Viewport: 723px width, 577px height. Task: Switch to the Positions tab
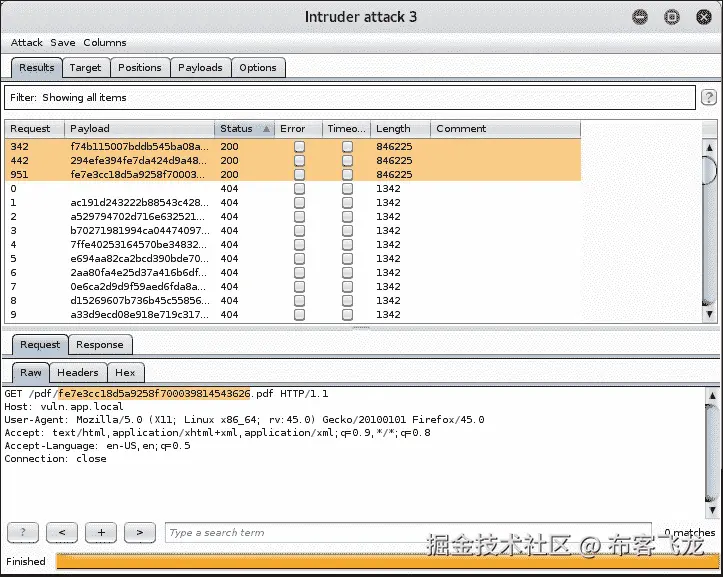140,67
